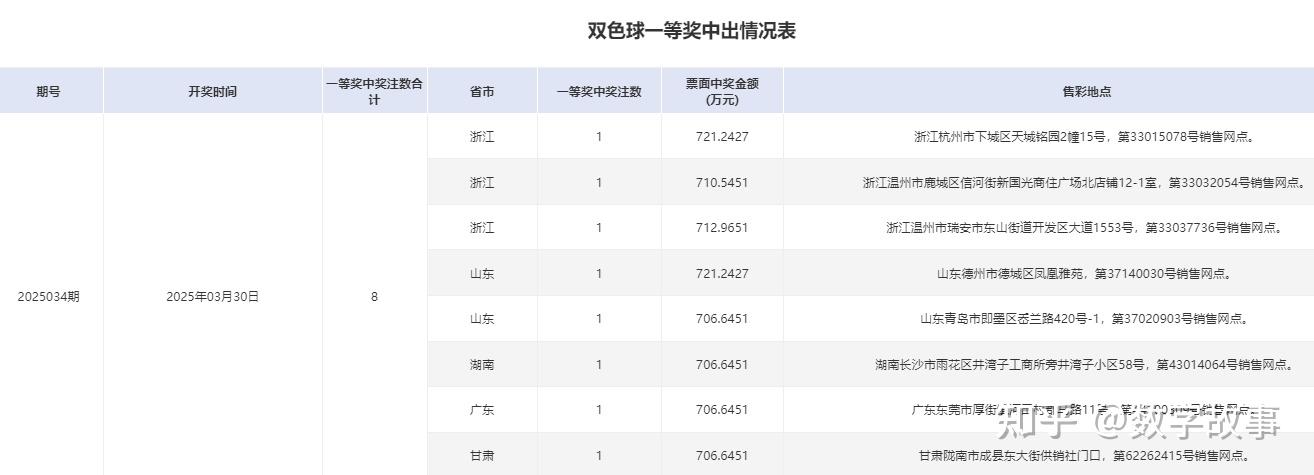Screen dimensions: 1314x475
Task: Select the 开奖时间 column header
Action: click(x=213, y=91)
